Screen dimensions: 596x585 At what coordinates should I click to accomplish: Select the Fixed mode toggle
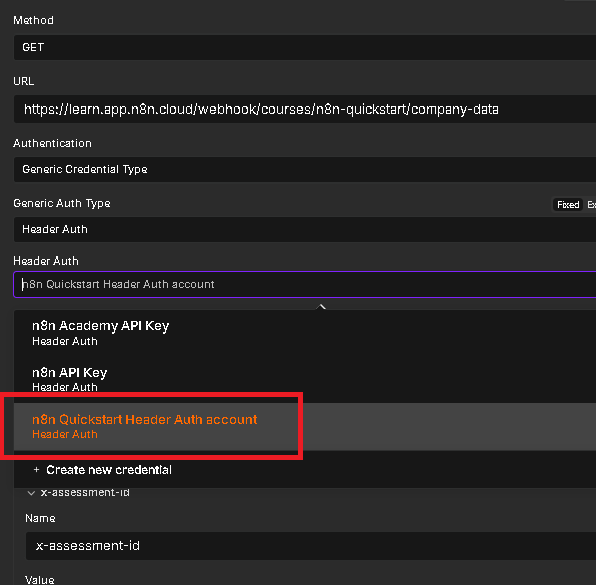[x=568, y=205]
